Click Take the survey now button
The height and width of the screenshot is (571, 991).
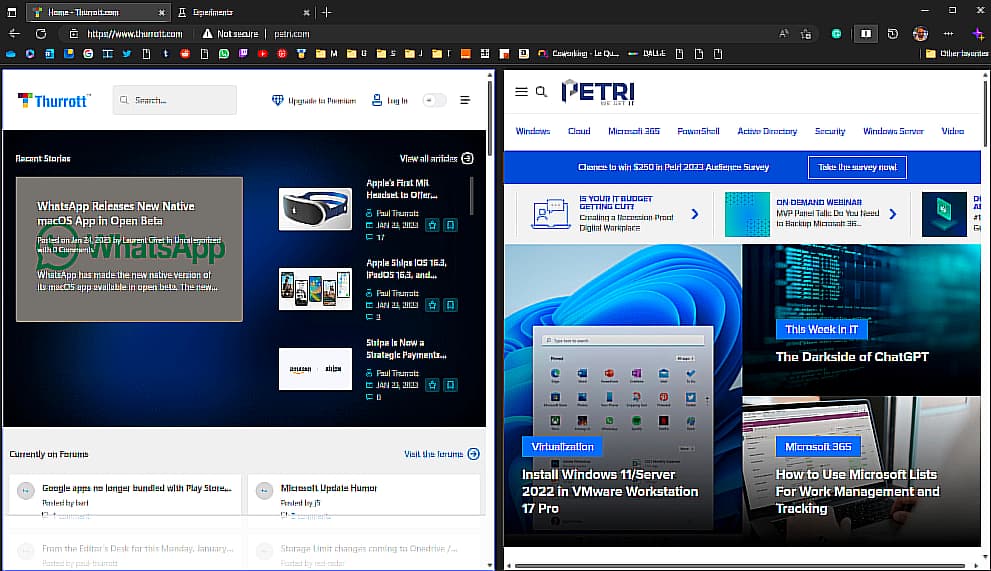(857, 167)
